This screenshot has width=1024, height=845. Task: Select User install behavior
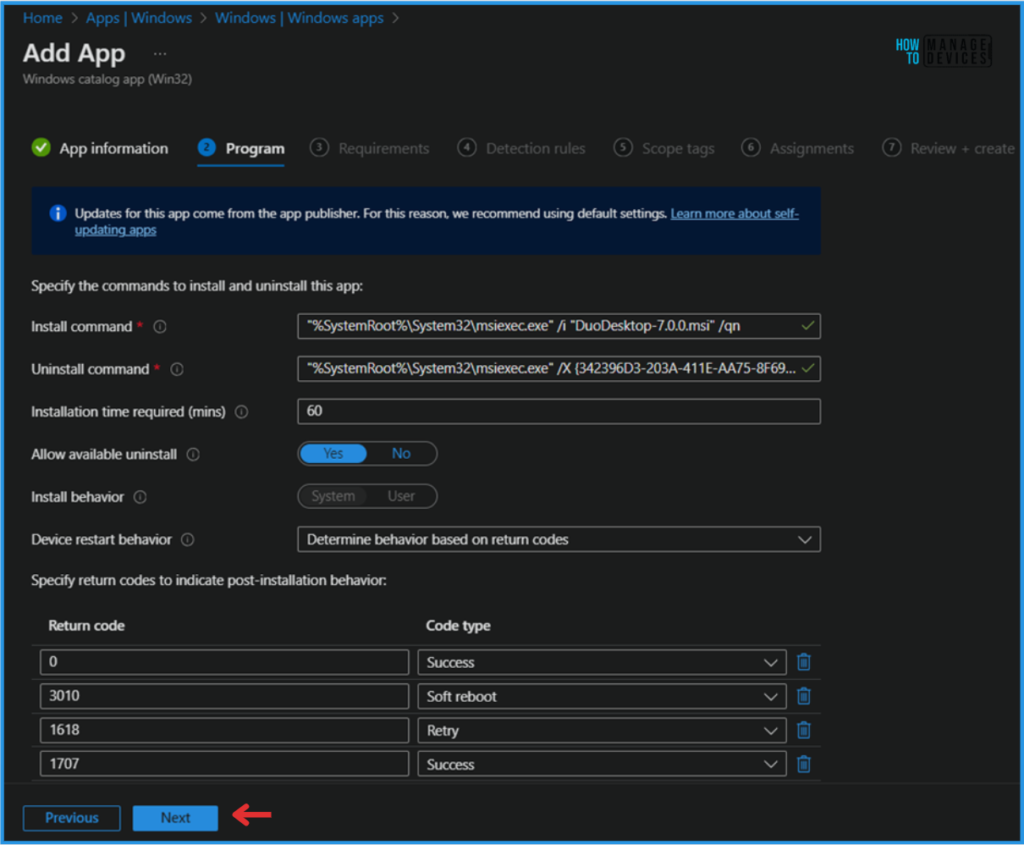pos(401,496)
